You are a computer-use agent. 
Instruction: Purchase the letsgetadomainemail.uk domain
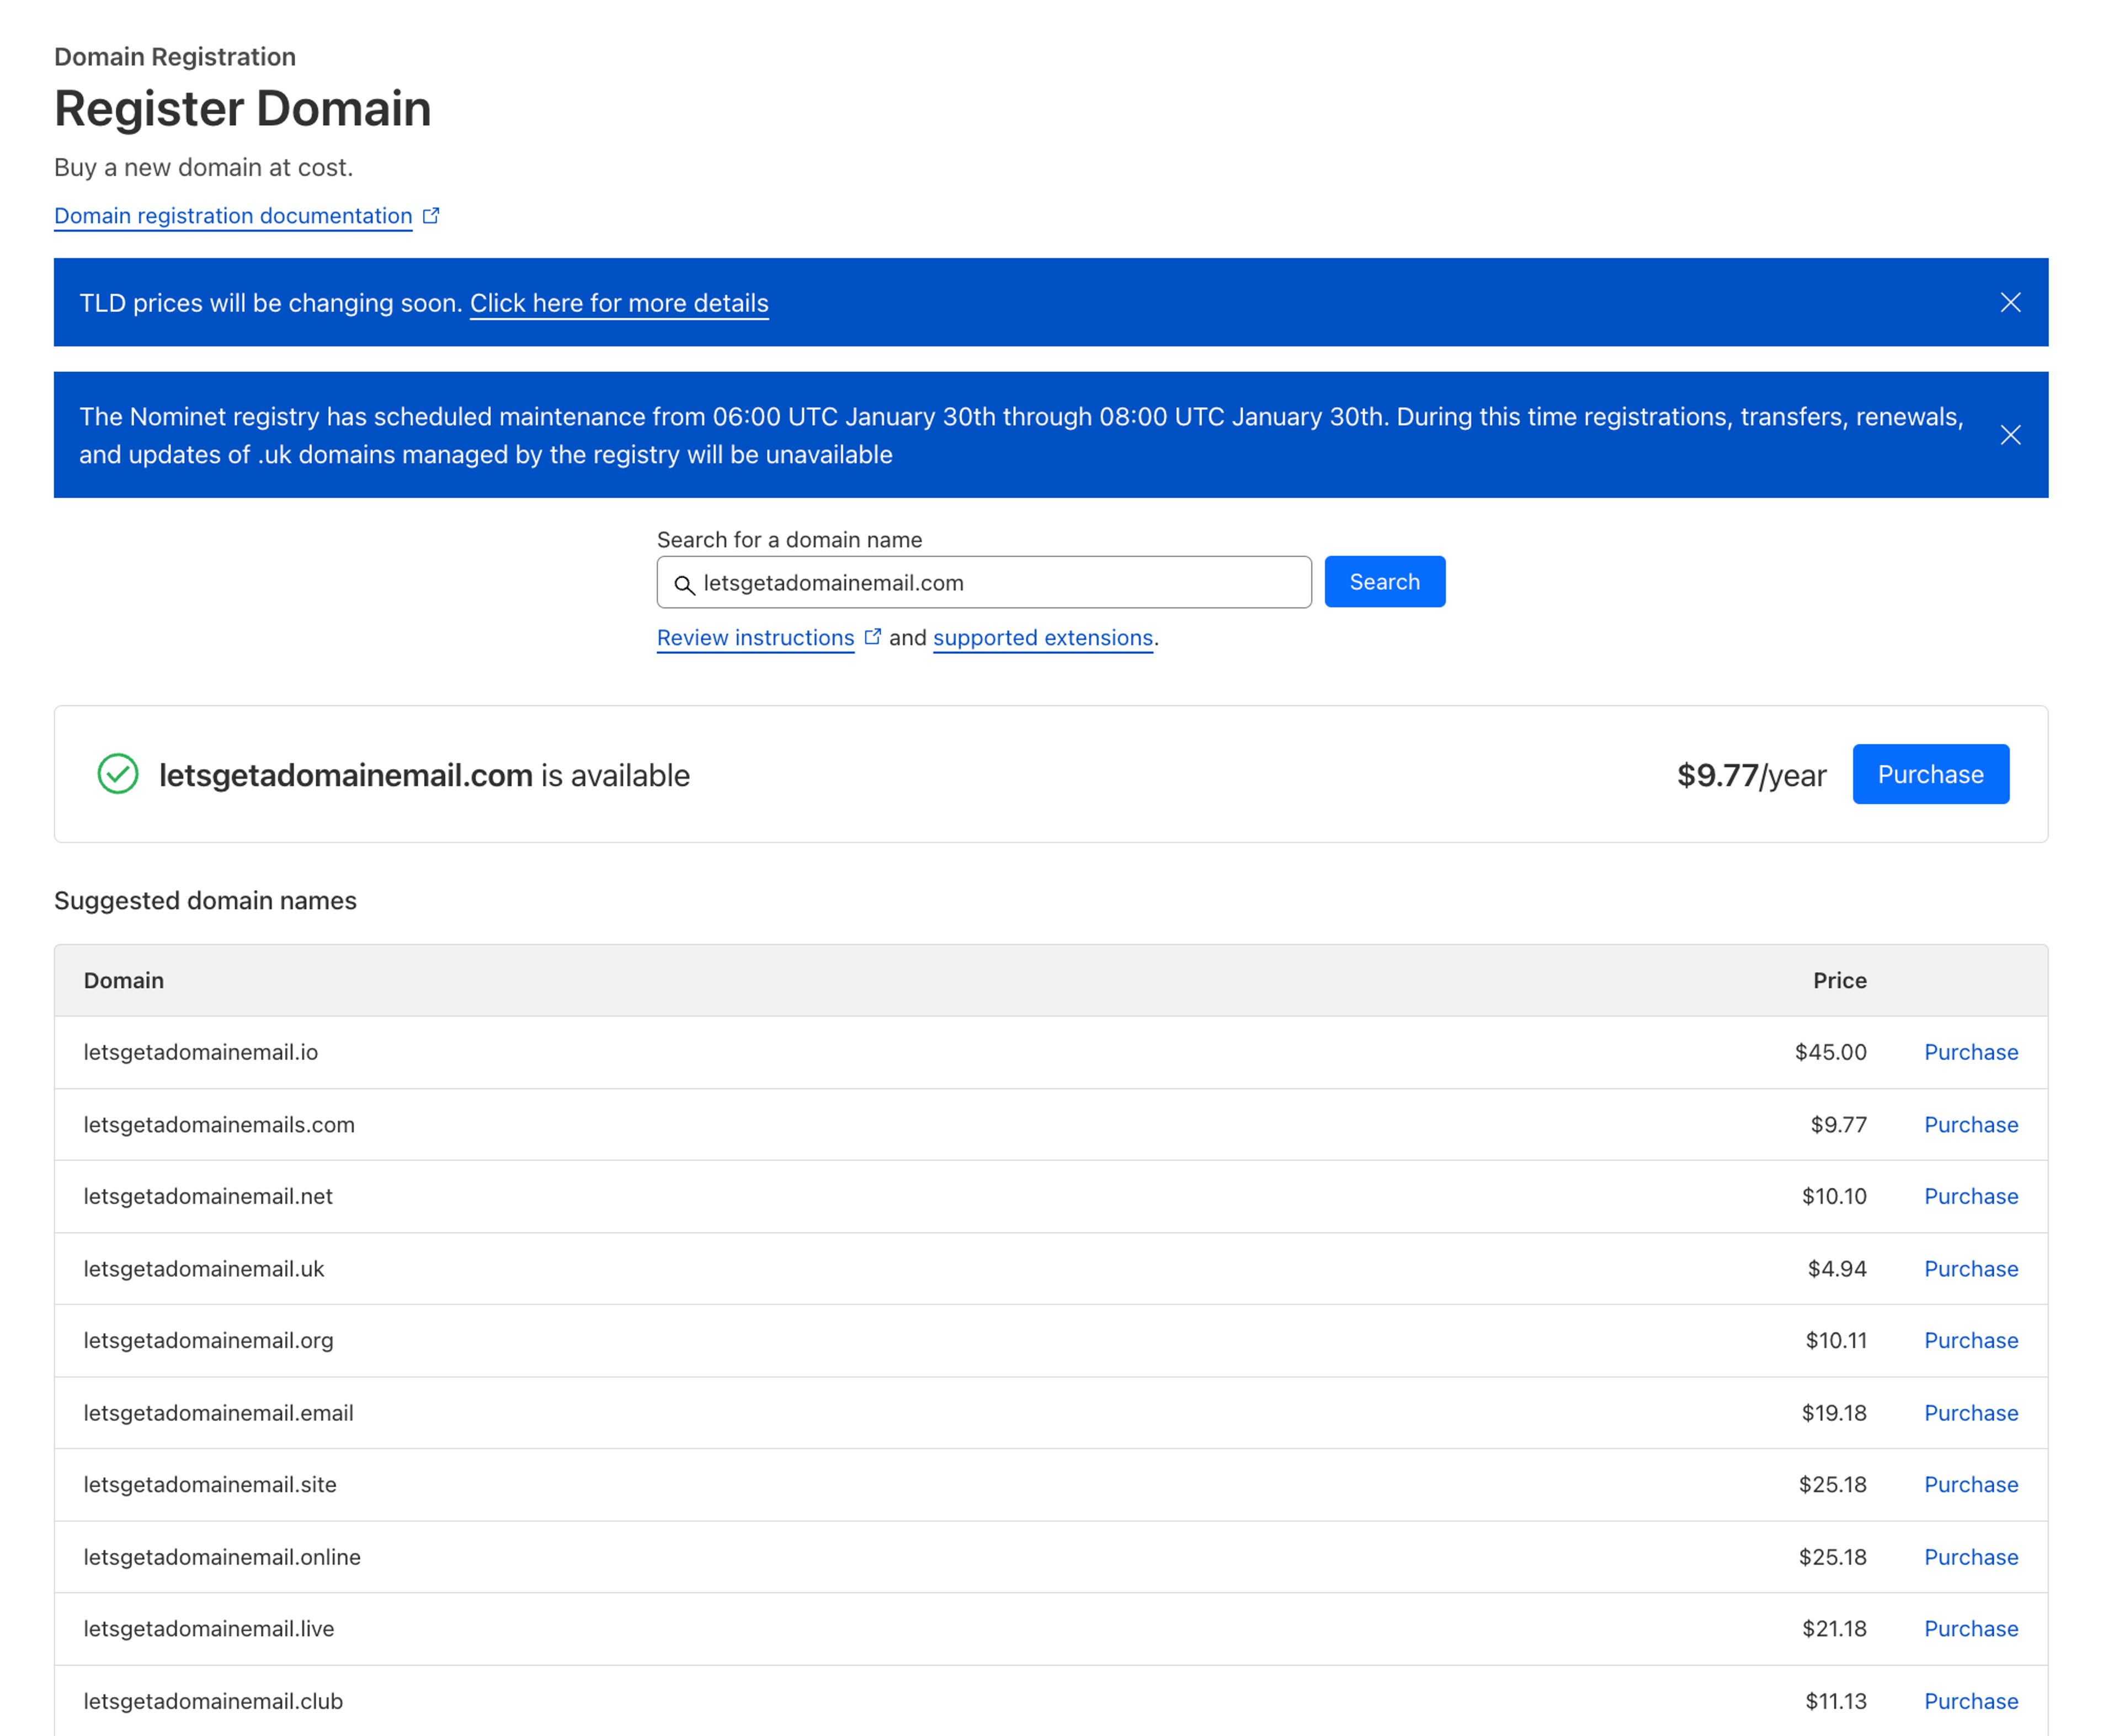(1970, 1269)
